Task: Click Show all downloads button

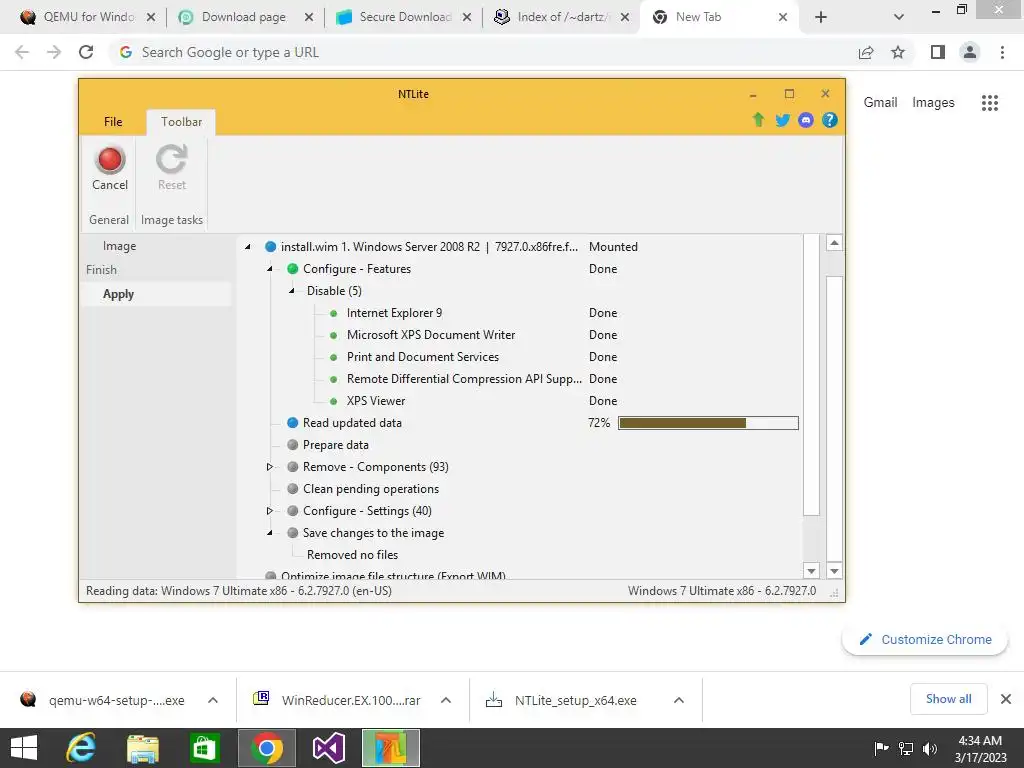Action: 948,699
